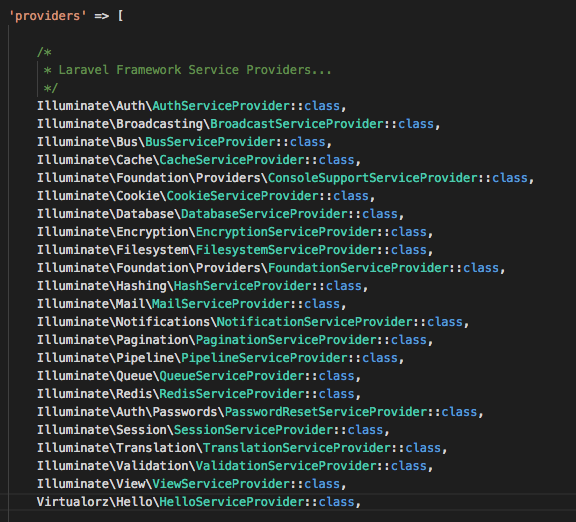Click PasswordResetServiceProvider class reference
Image resolution: width=576 pixels, height=522 pixels.
pos(326,412)
